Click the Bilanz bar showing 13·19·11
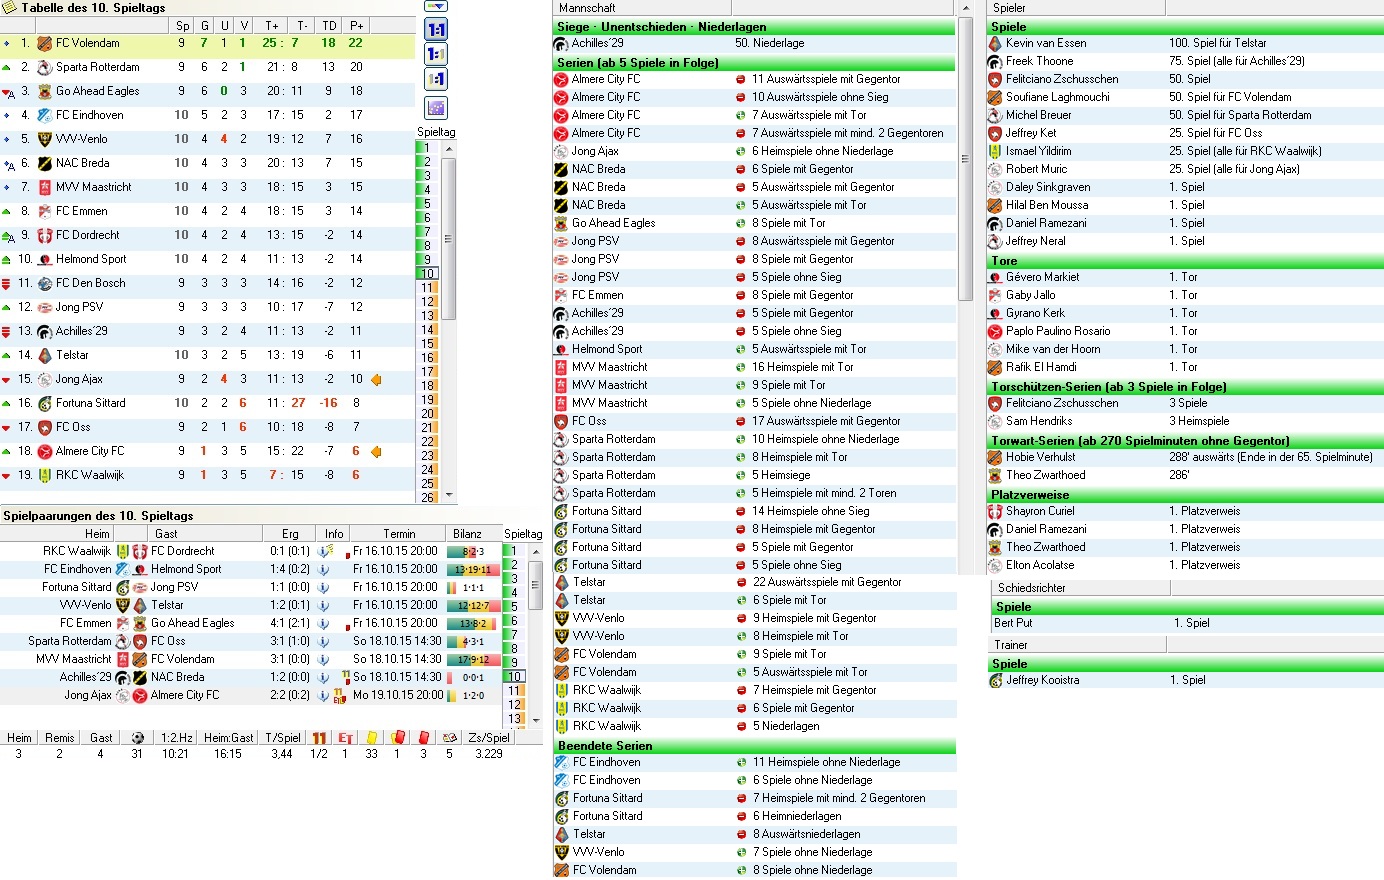Image resolution: width=1384 pixels, height=880 pixels. point(472,569)
